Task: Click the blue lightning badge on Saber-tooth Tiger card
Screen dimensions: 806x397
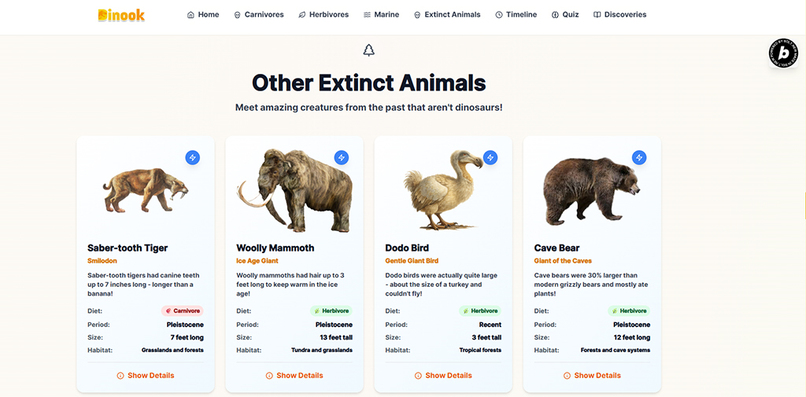Action: point(193,157)
